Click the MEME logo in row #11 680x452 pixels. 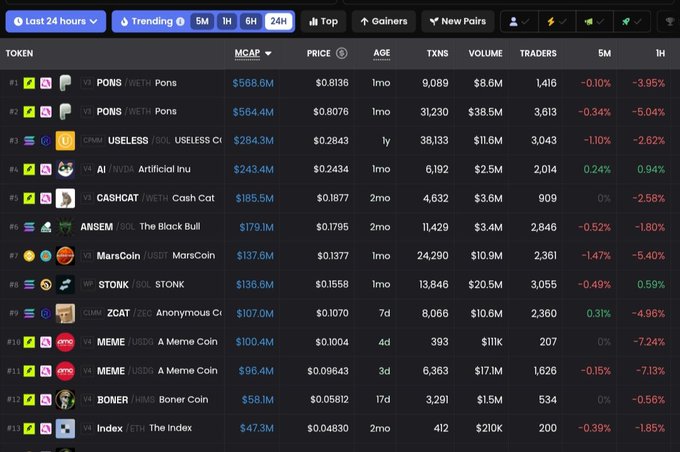(x=65, y=371)
